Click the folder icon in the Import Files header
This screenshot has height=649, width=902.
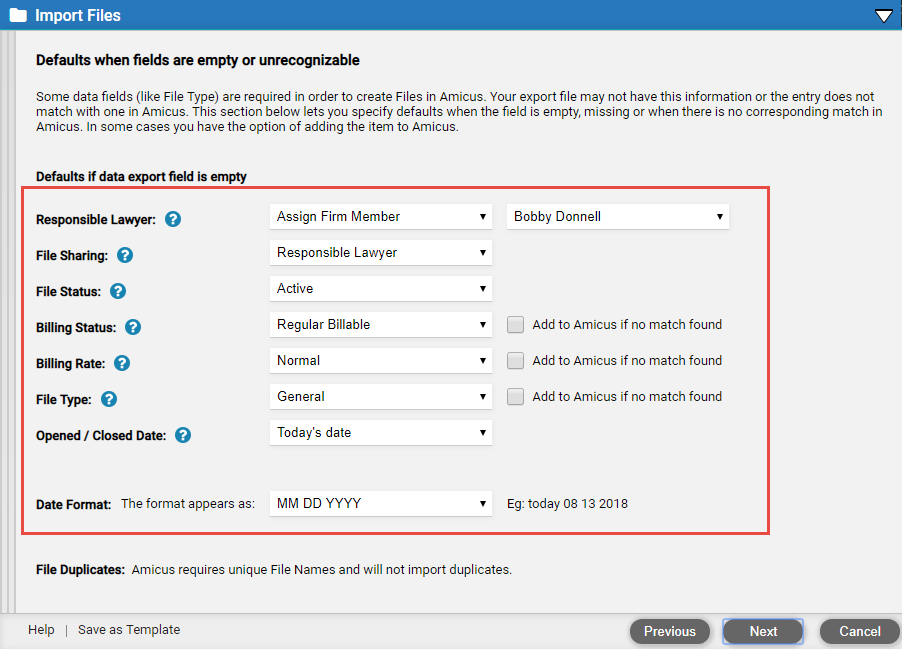coord(18,15)
